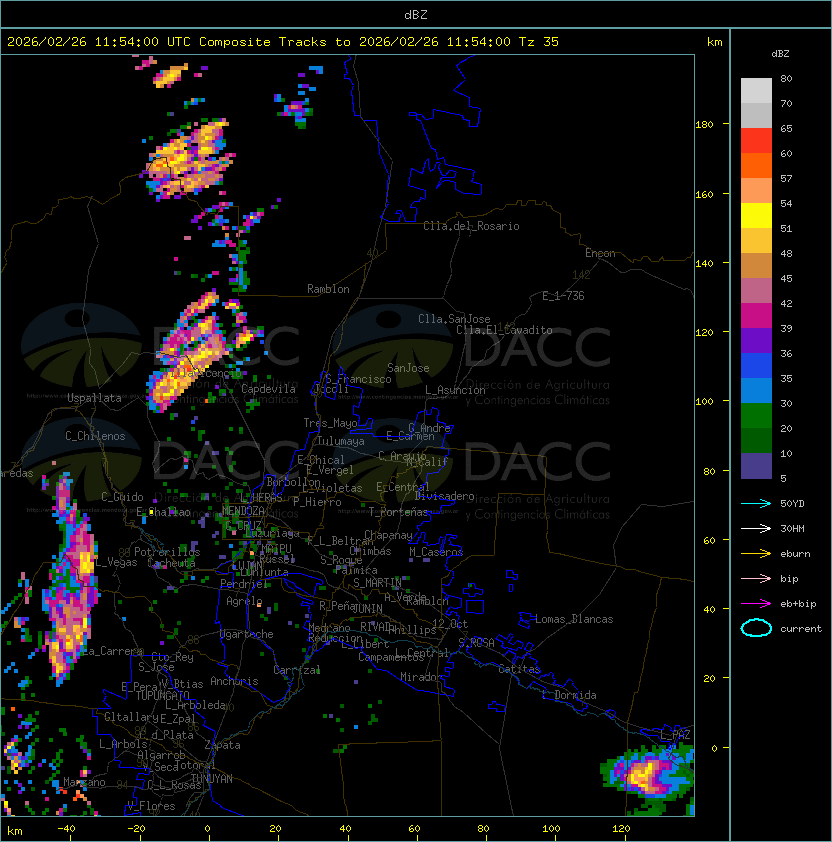This screenshot has width=832, height=842.
Task: Click the L_Asuncion label
Action: [455, 390]
